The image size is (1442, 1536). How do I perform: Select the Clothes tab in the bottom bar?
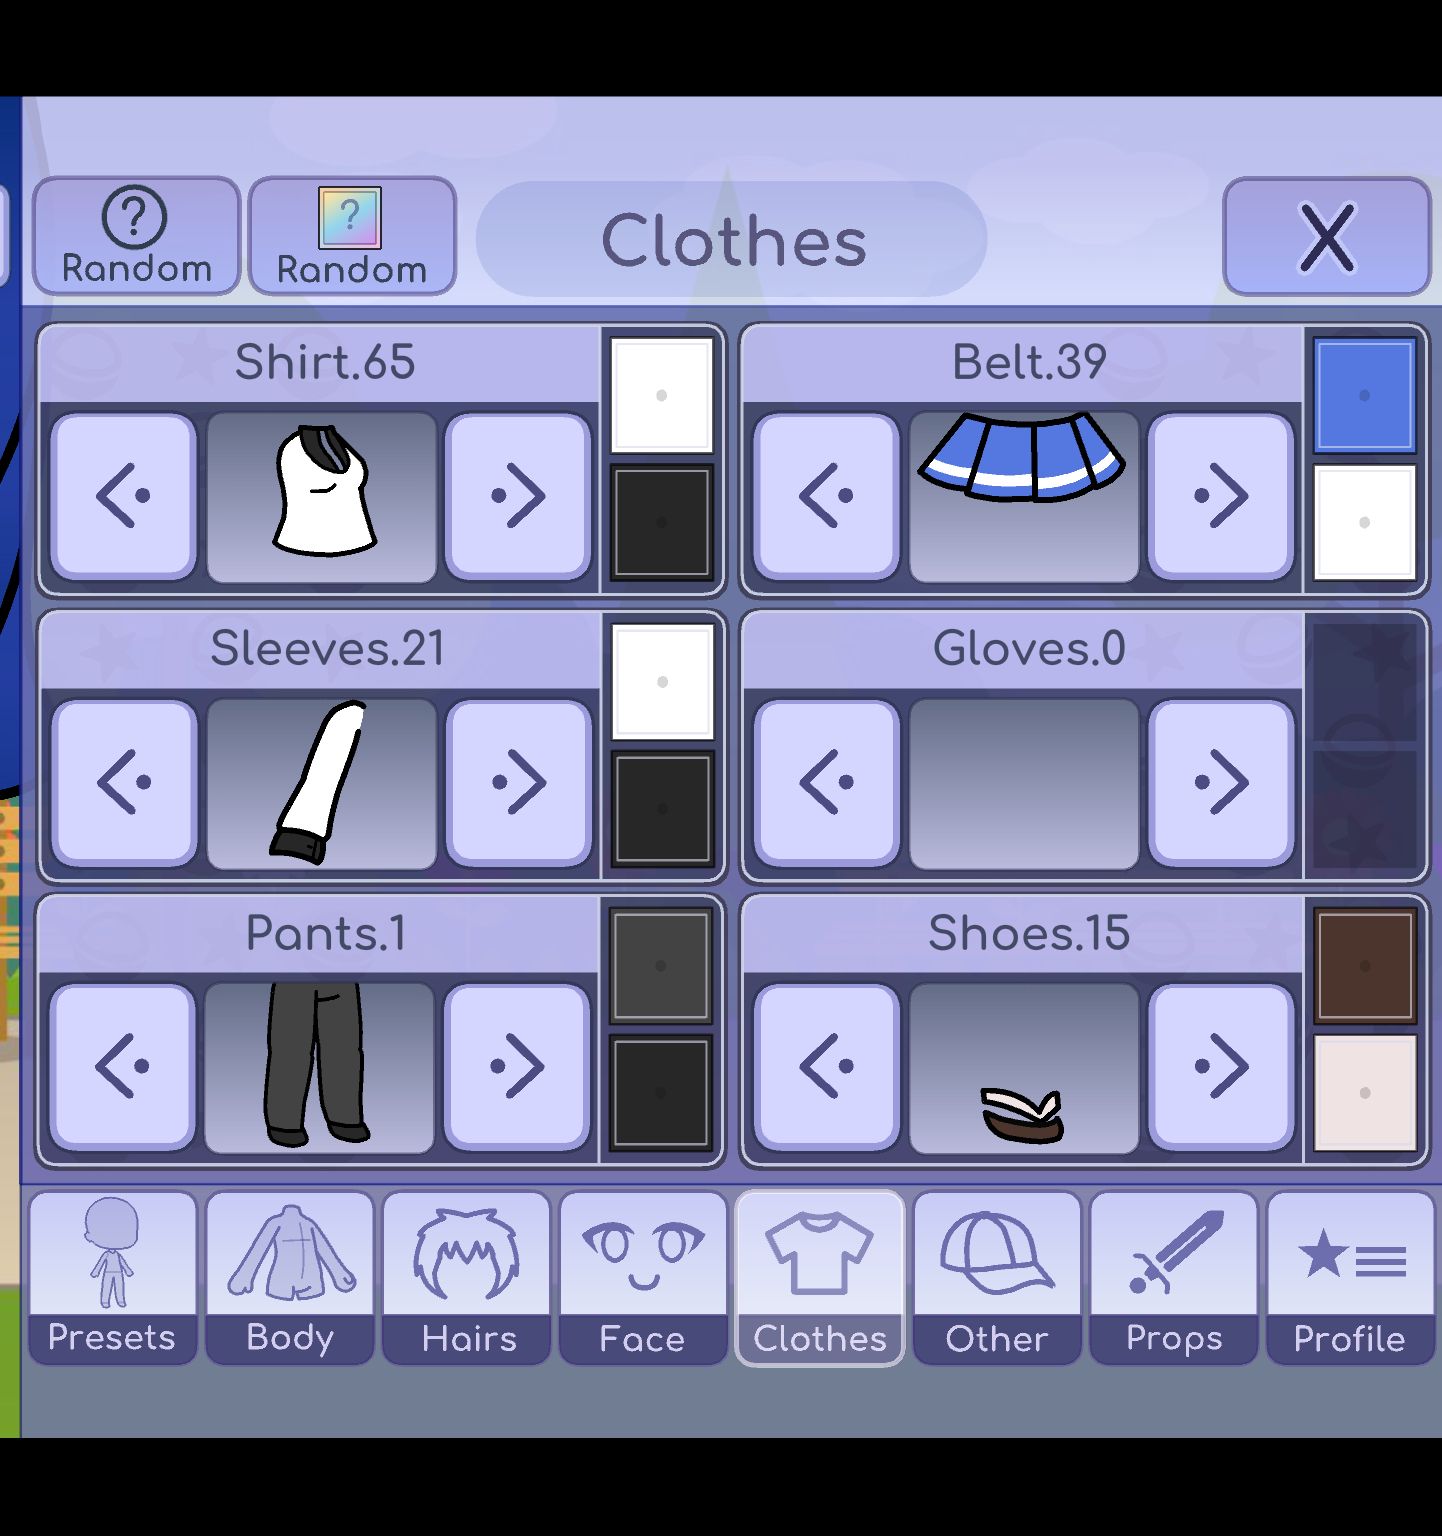(x=820, y=1278)
